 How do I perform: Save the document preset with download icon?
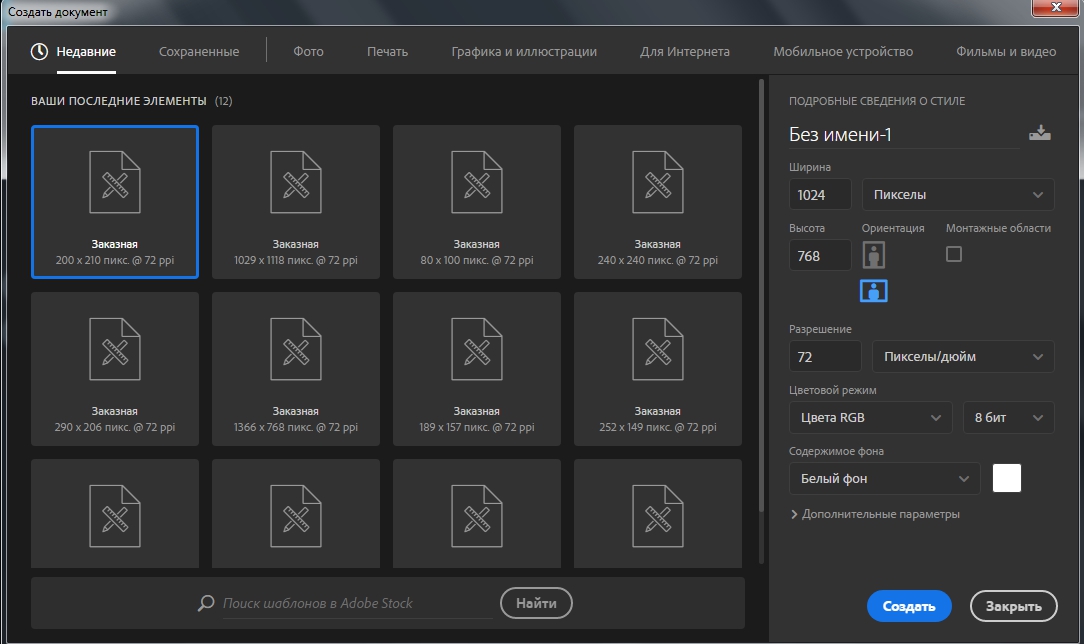click(1040, 133)
